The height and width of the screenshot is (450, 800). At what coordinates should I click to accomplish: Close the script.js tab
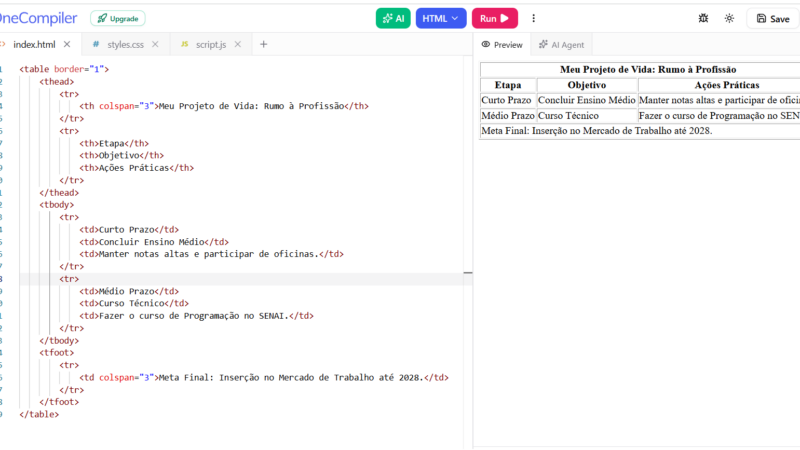(x=238, y=44)
